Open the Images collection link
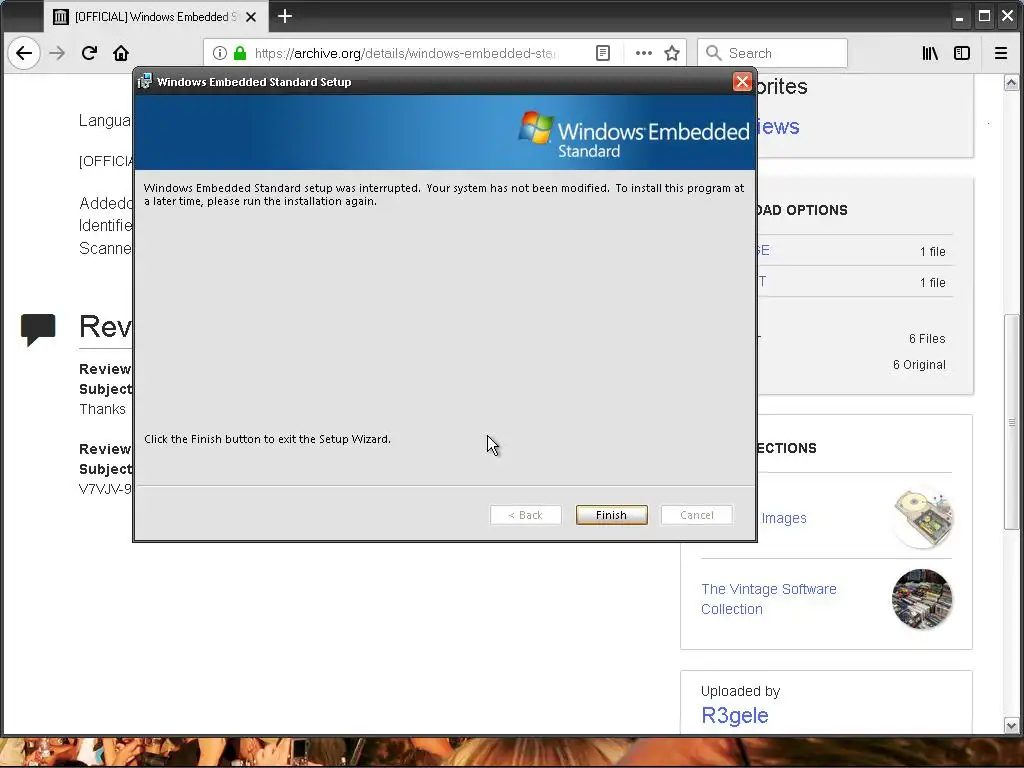Image resolution: width=1024 pixels, height=768 pixels. (x=784, y=518)
